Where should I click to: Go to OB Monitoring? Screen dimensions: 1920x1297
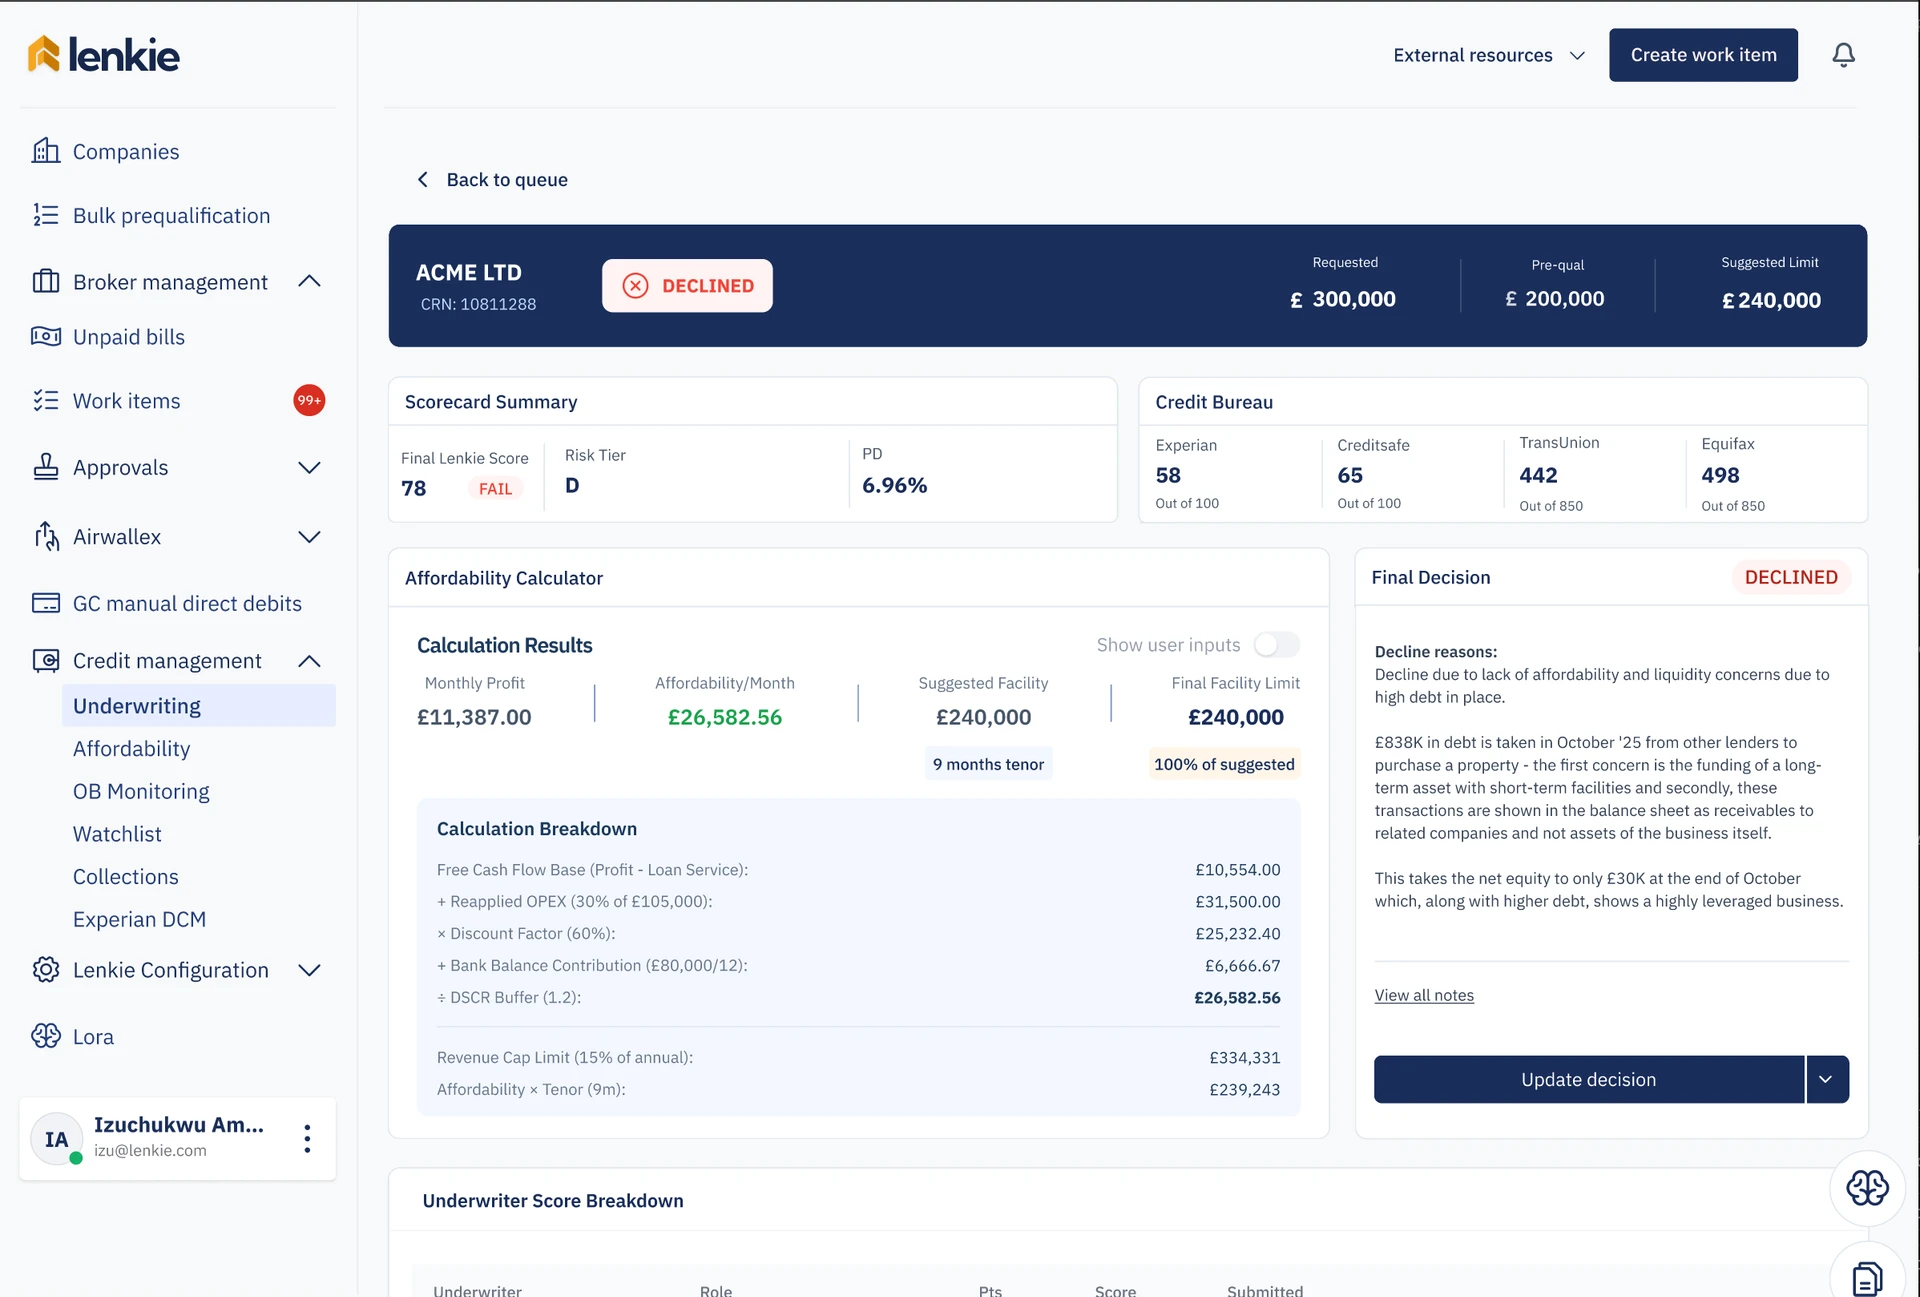(x=141, y=791)
